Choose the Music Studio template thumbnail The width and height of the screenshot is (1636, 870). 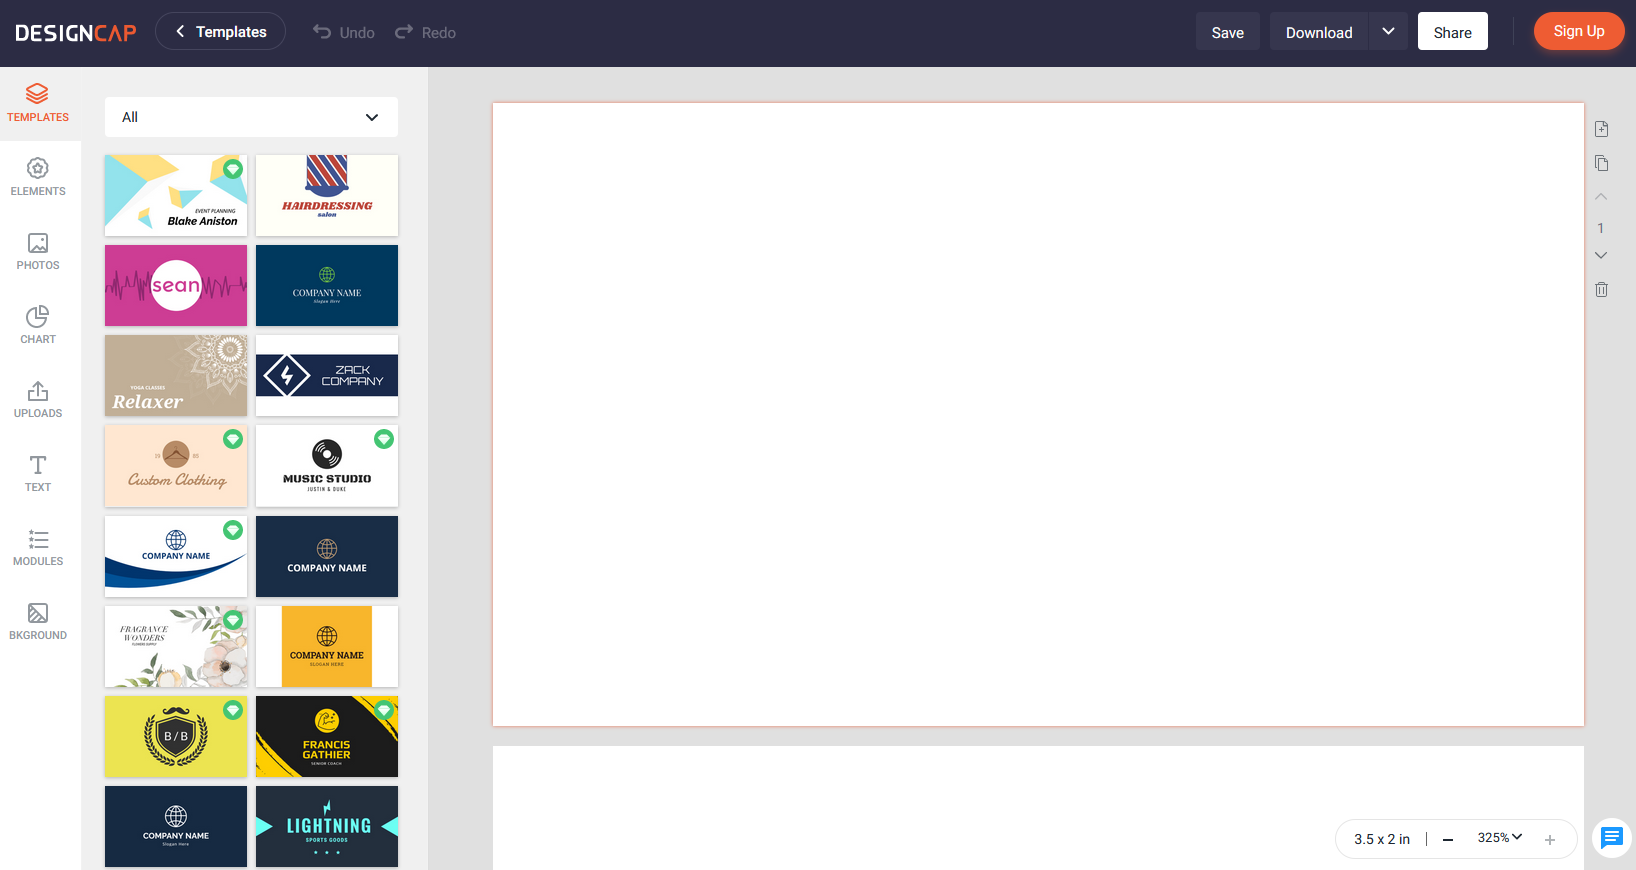coord(327,466)
